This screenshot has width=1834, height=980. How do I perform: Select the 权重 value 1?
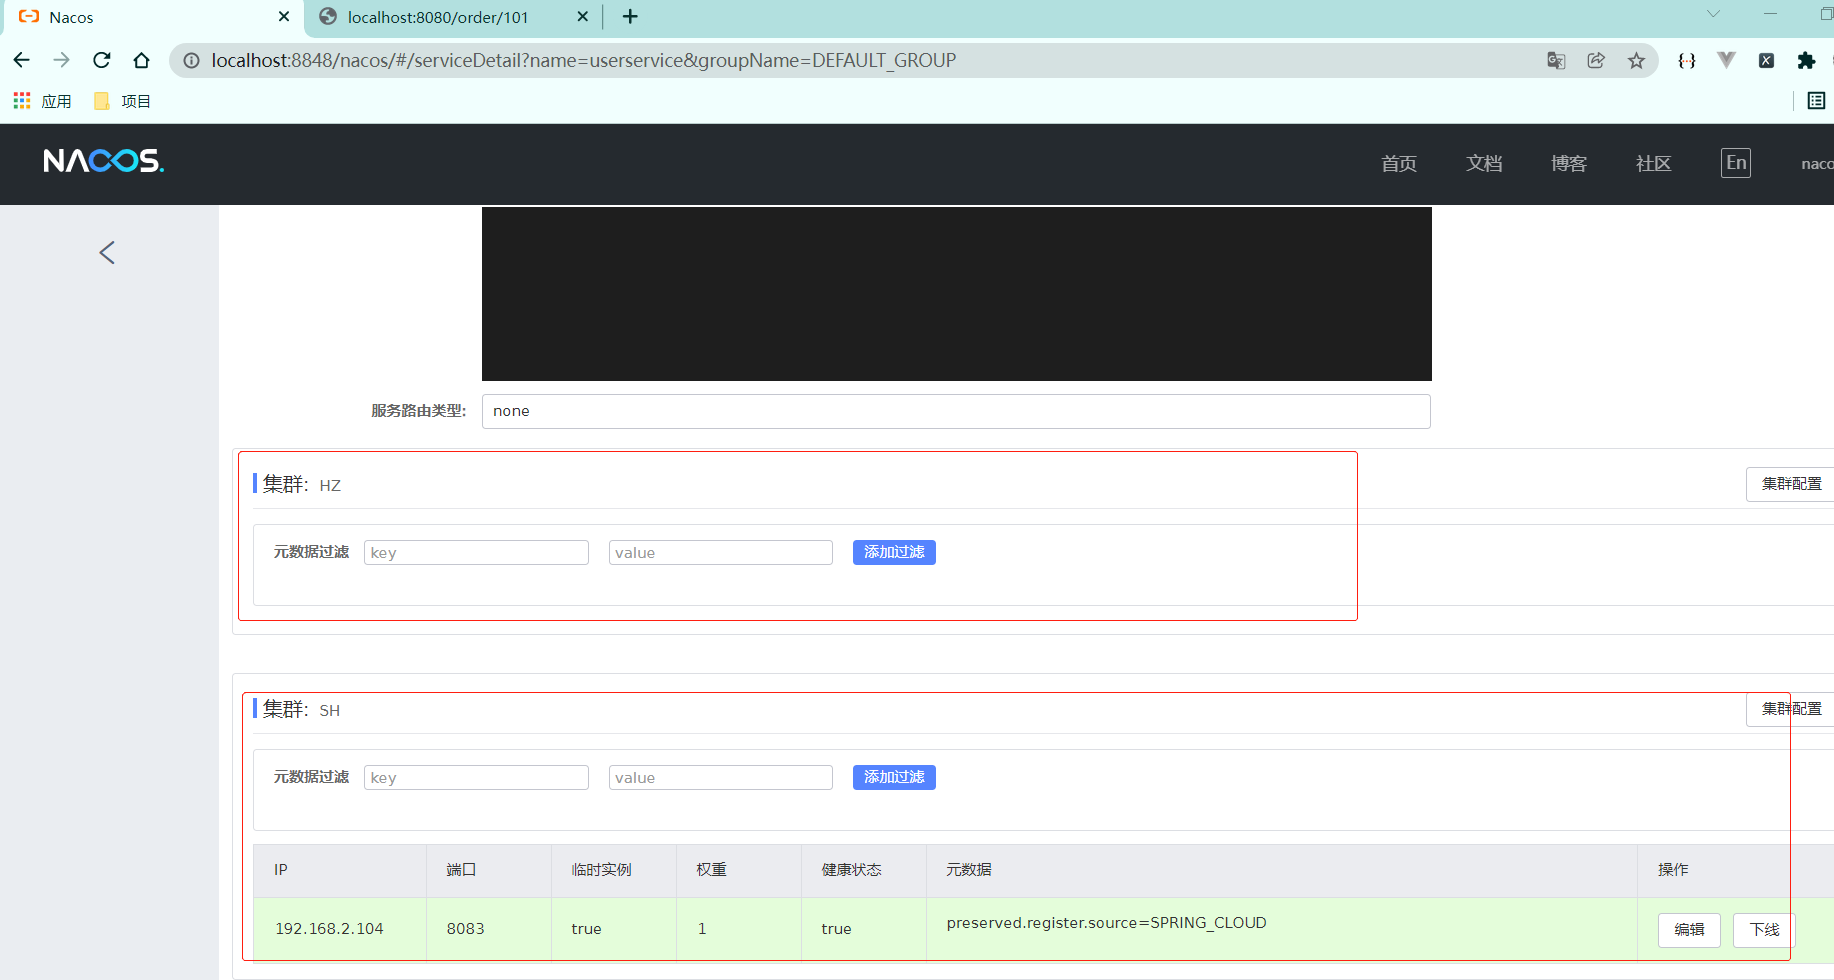702,929
